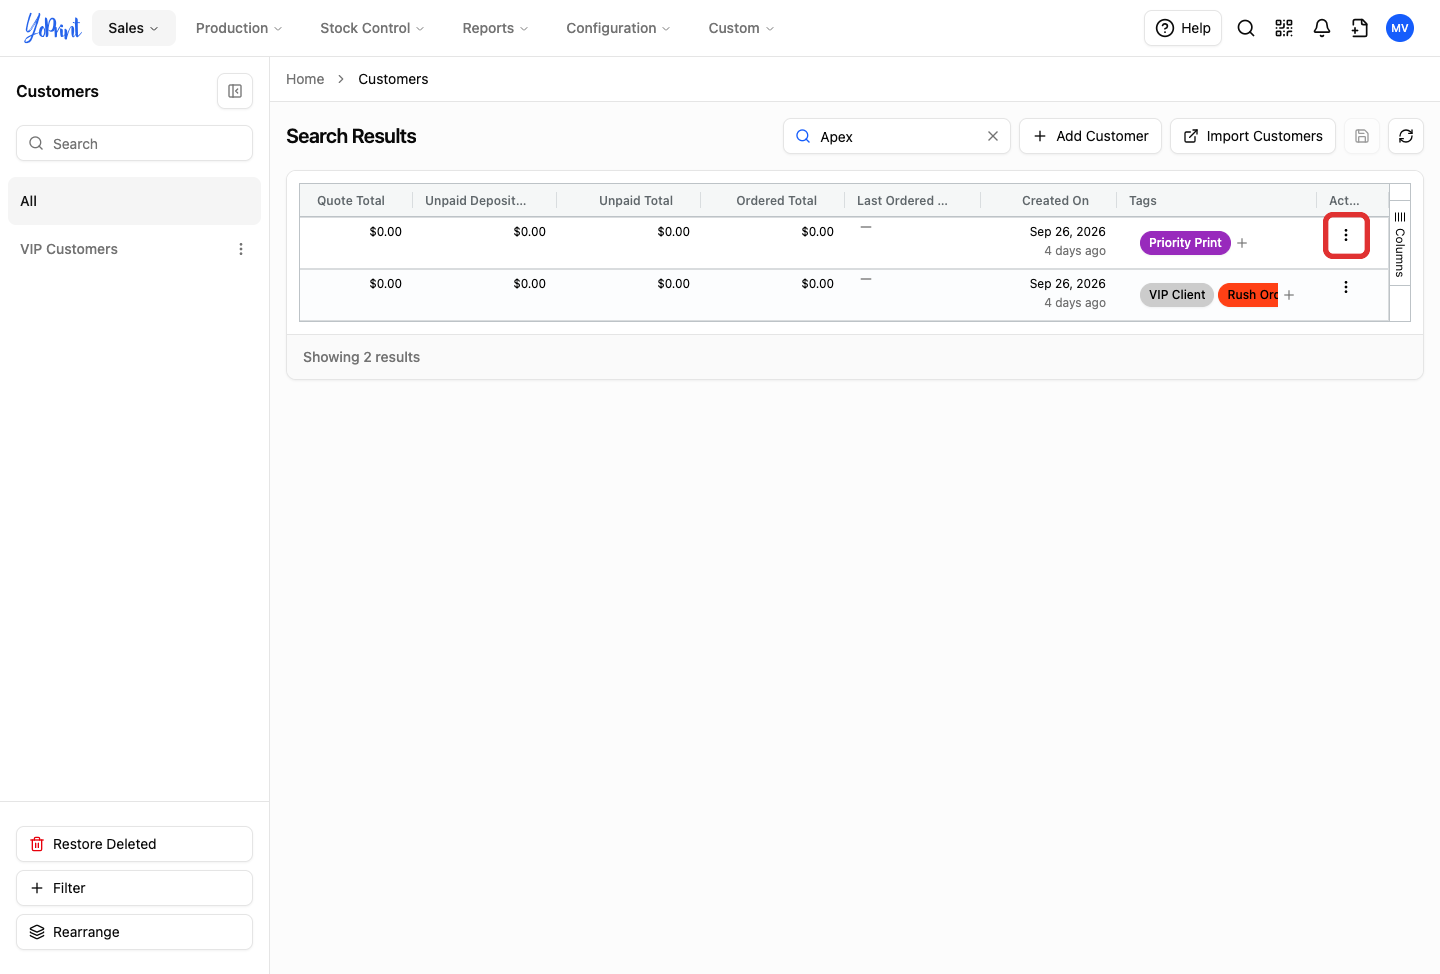The image size is (1440, 974).
Task: Sort by Created On column
Action: pyautogui.click(x=1055, y=200)
